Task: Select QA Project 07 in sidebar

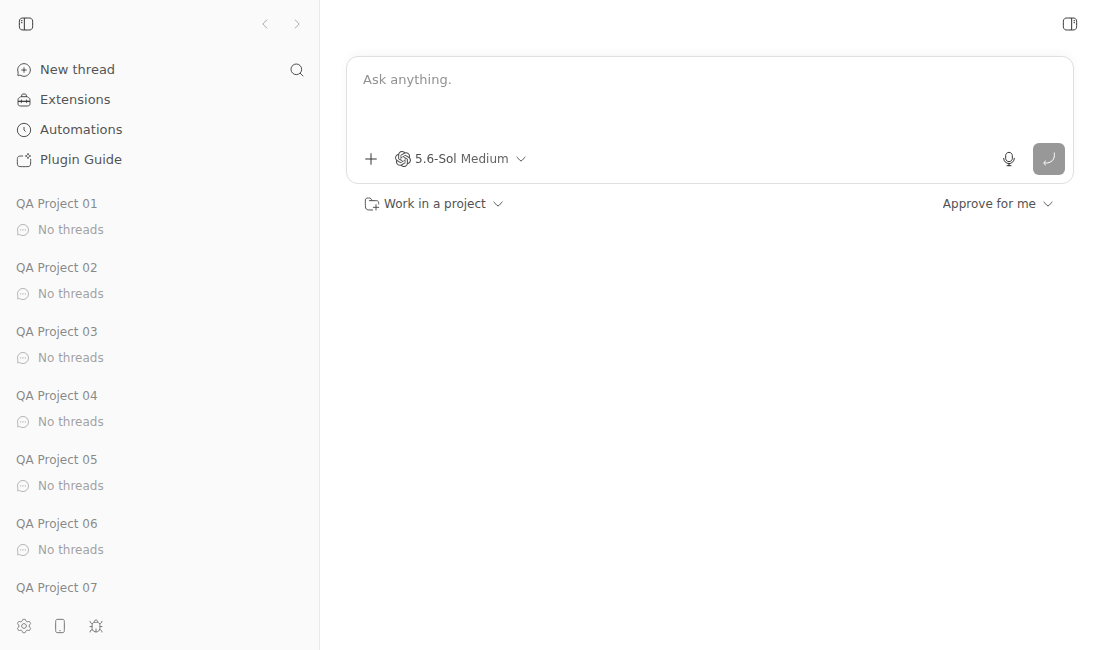Action: click(x=57, y=588)
